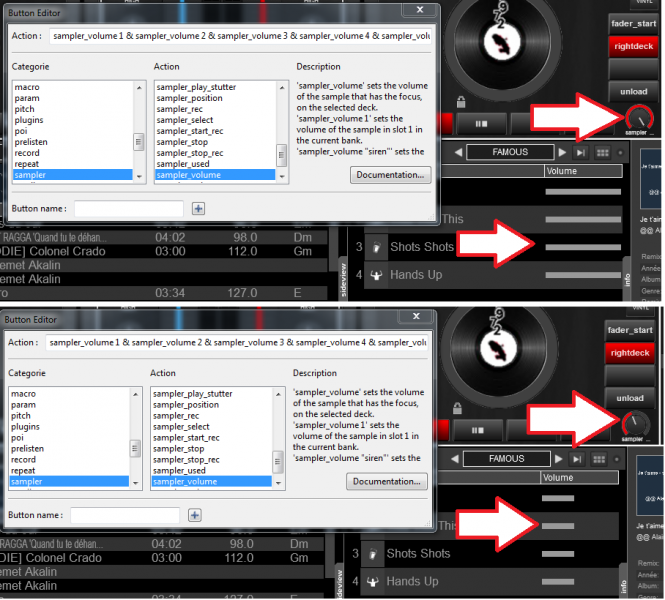
Task: Click the unload button in lower skin
Action: click(x=632, y=397)
